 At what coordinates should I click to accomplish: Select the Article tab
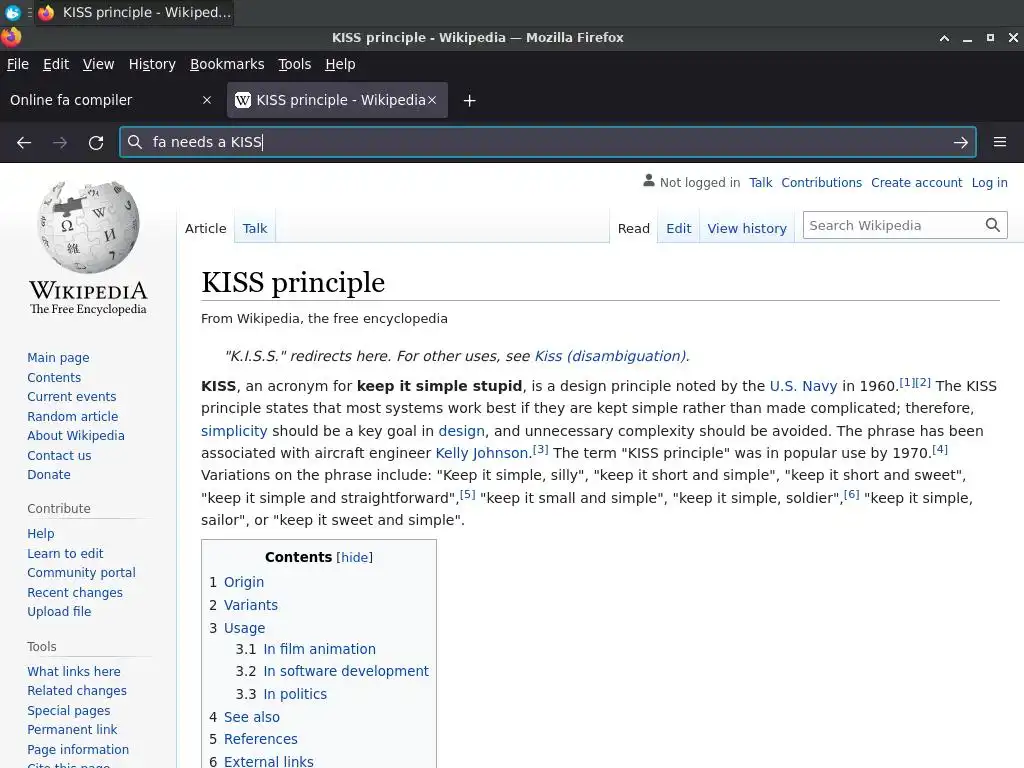tap(206, 228)
